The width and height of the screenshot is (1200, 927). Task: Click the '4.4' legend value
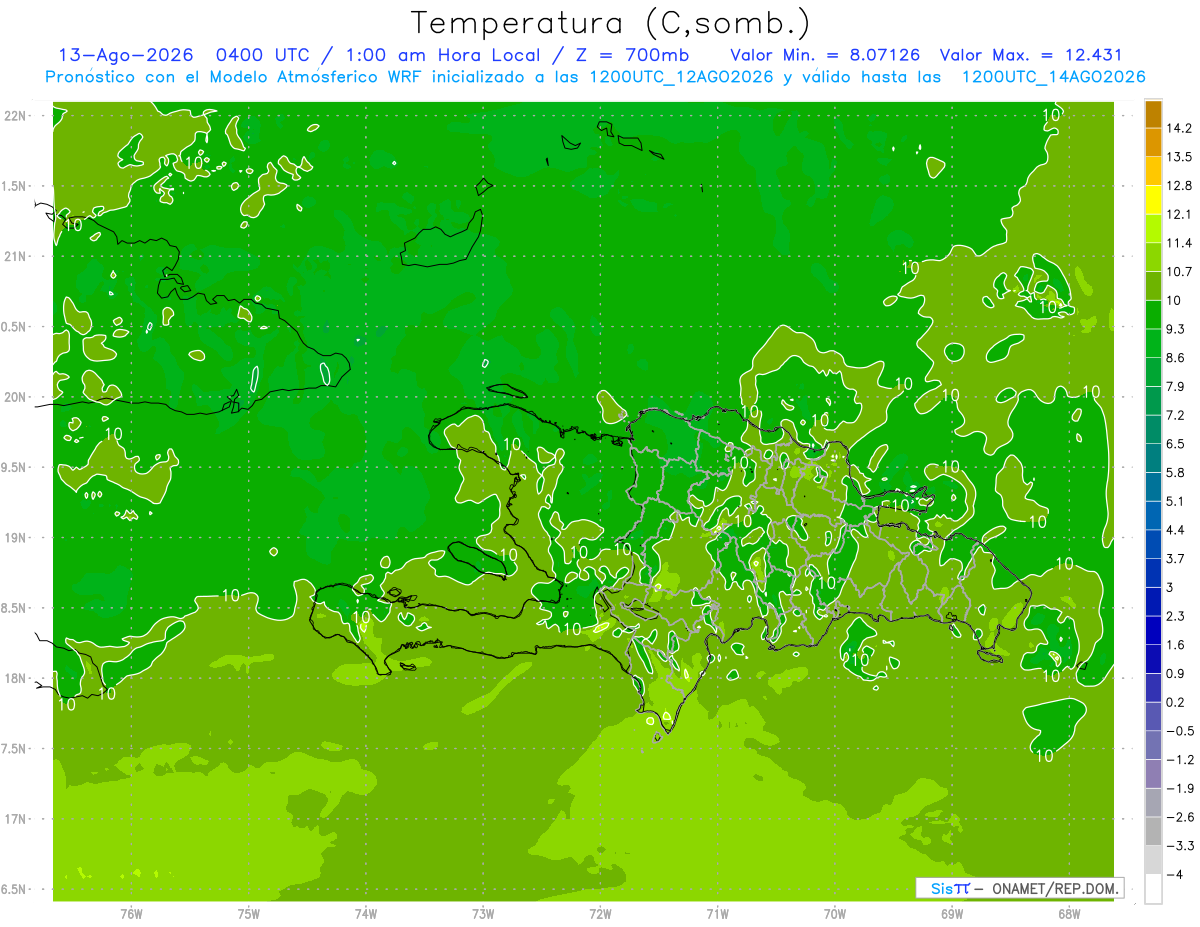[x=1175, y=530]
